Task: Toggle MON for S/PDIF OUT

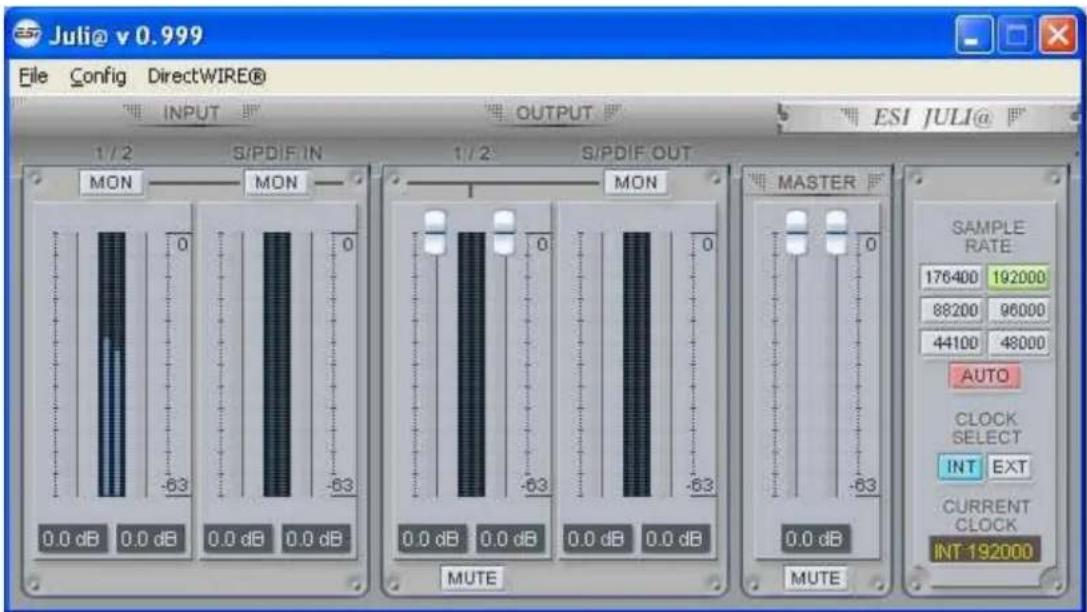Action: tap(636, 182)
